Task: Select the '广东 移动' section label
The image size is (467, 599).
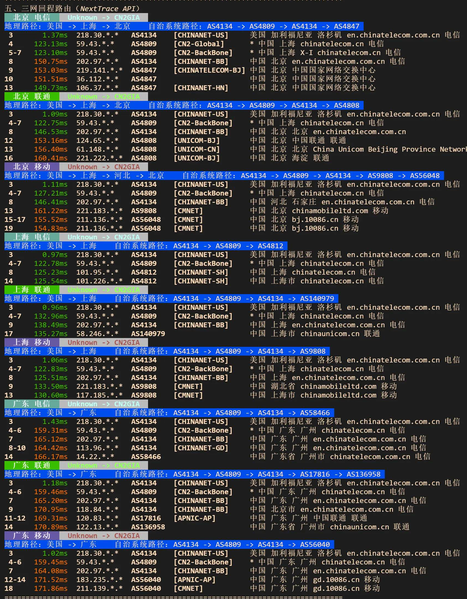Action: pos(32,536)
